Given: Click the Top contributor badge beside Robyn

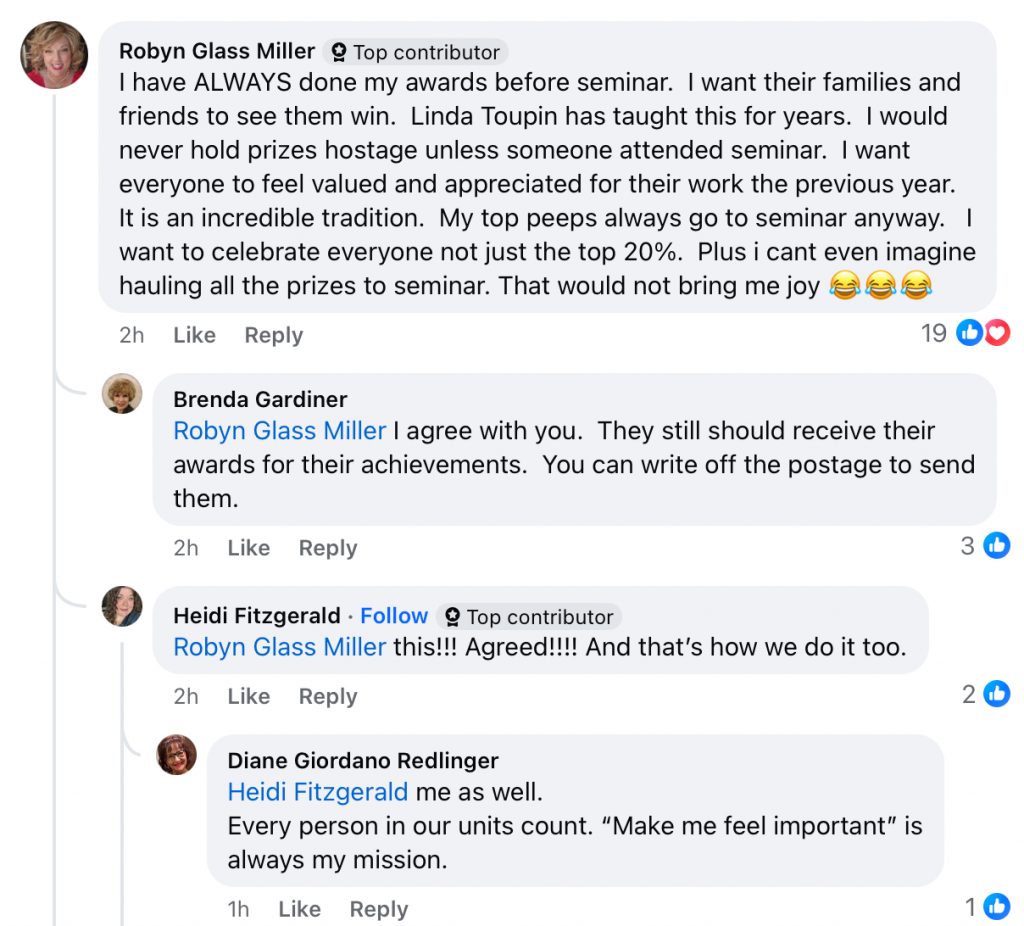Looking at the screenshot, I should pyautogui.click(x=415, y=52).
